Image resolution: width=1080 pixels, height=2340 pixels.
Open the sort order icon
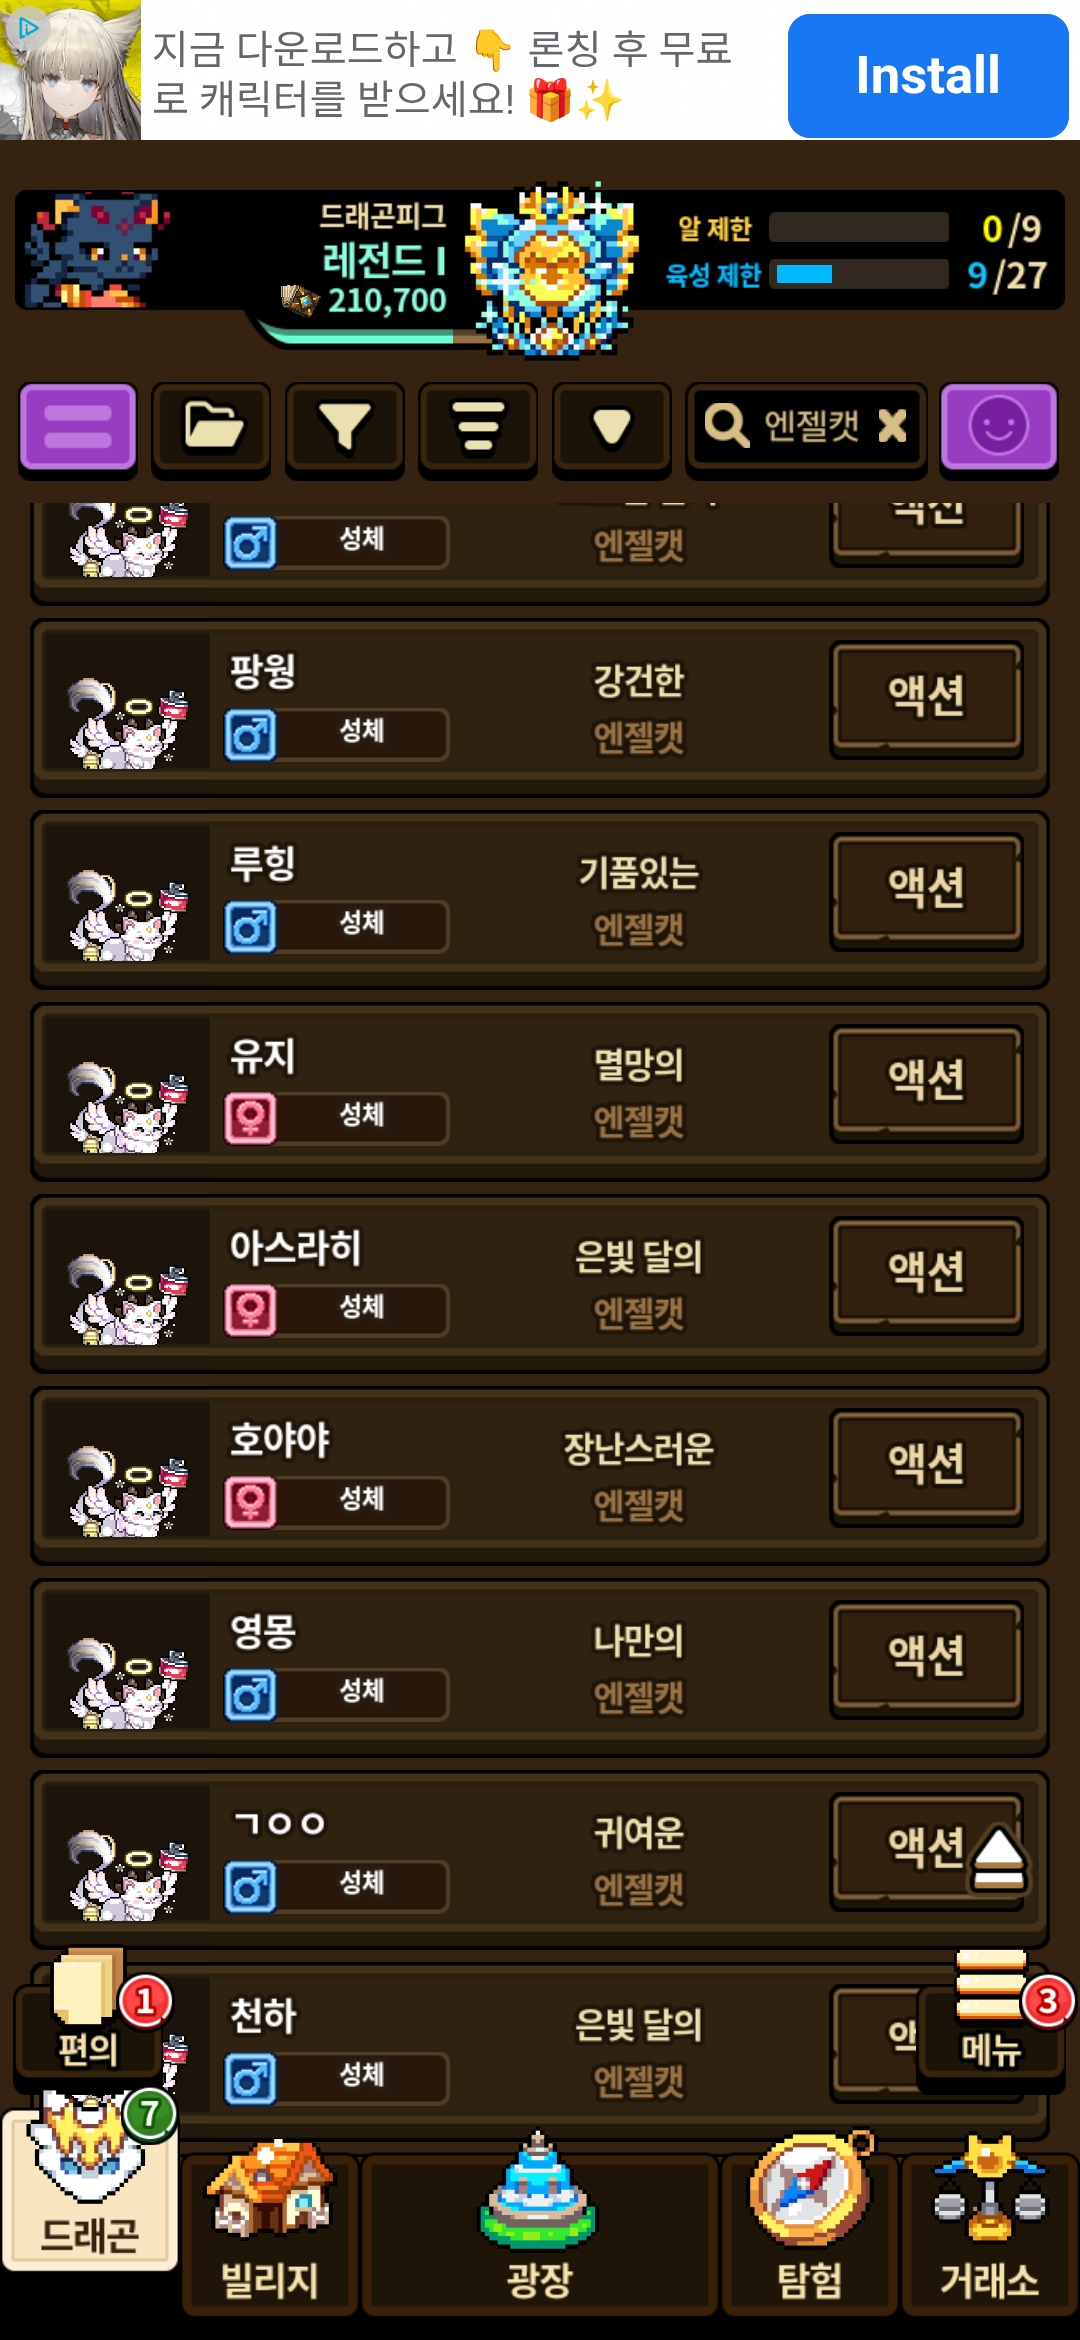[x=478, y=428]
